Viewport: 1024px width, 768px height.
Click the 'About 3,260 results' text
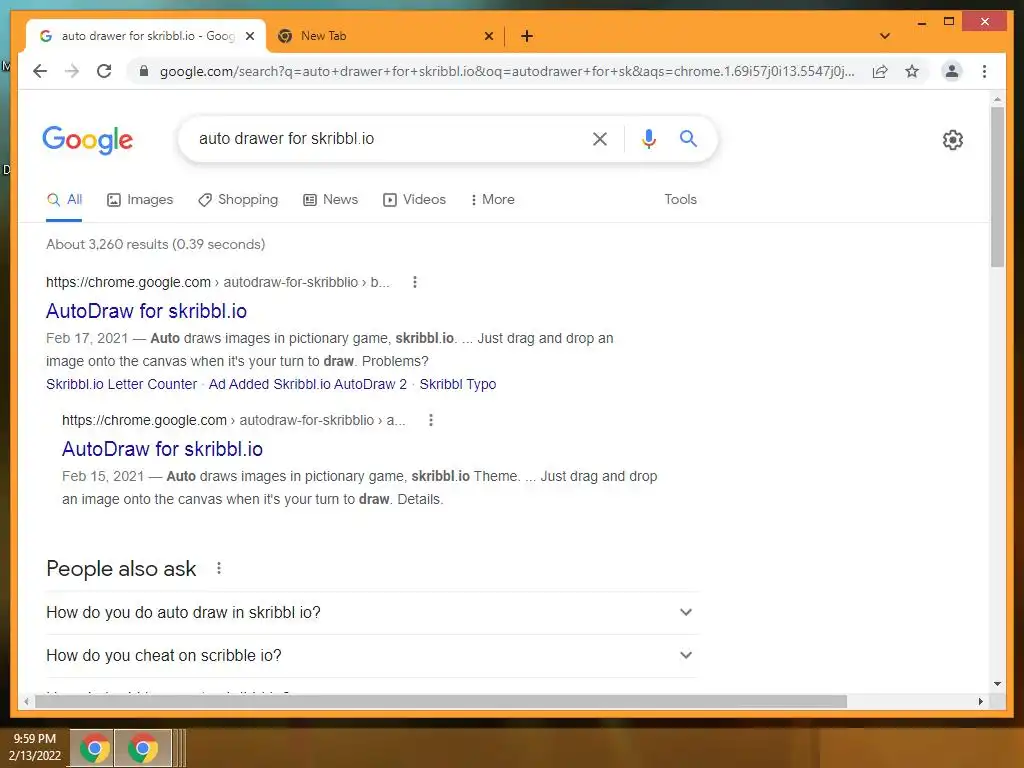click(x=155, y=244)
